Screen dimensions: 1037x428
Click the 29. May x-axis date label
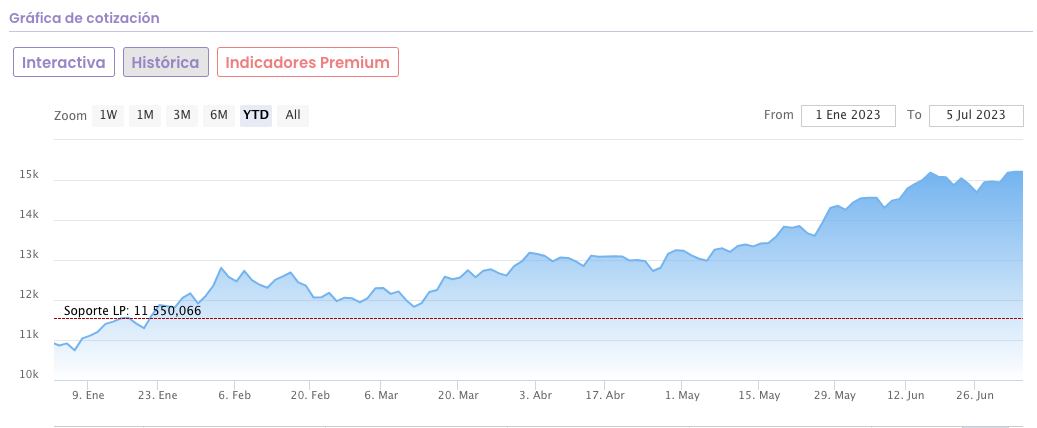(837, 395)
